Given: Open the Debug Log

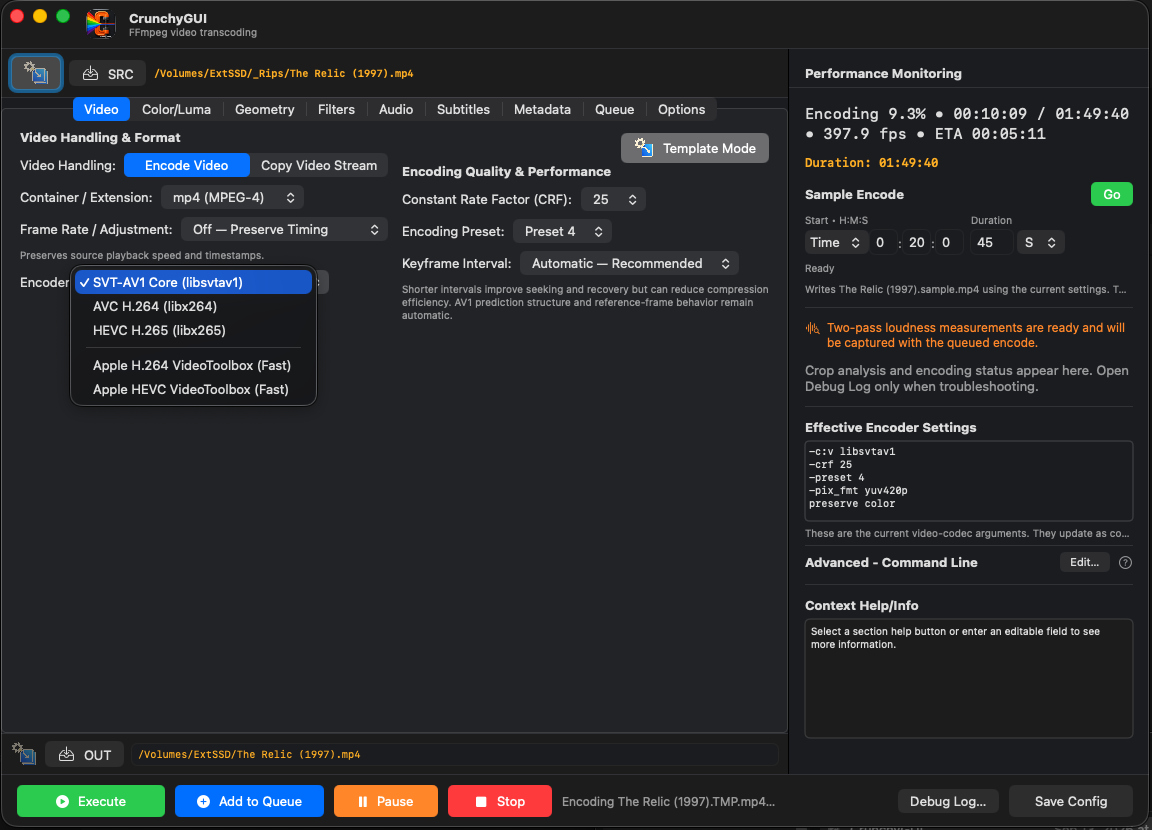Looking at the screenshot, I should 948,801.
